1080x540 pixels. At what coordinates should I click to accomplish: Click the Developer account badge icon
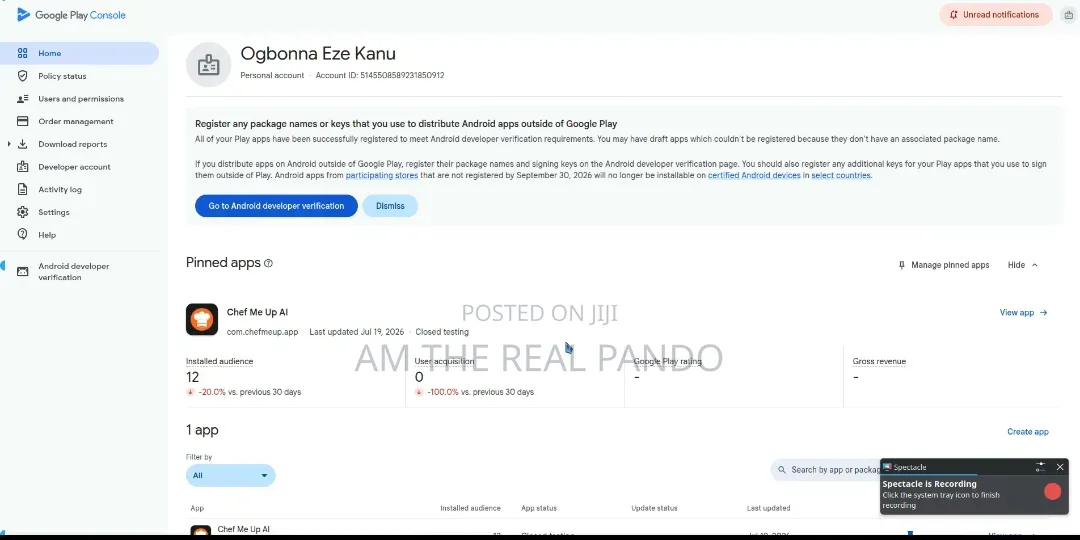pos(23,167)
